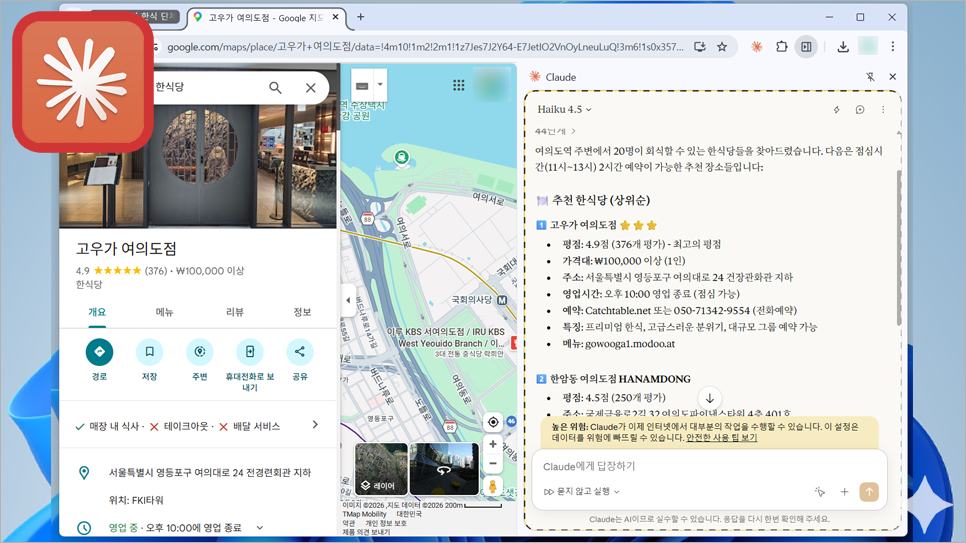
Task: Click the 주변 nearby search icon
Action: click(x=199, y=352)
